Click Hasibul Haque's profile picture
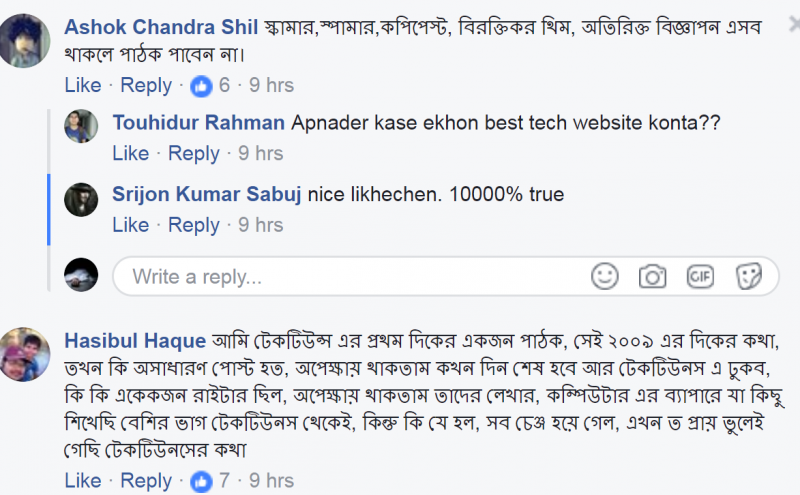Image resolution: width=800 pixels, height=495 pixels. click(25, 357)
